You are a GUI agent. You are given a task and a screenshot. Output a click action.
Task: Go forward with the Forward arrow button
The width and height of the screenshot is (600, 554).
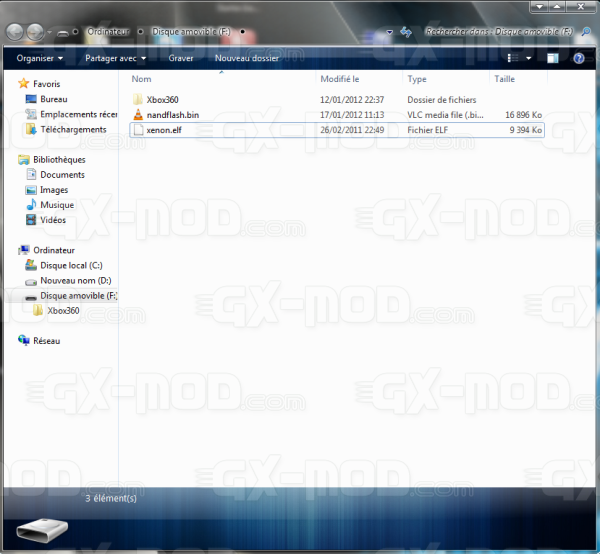point(36,32)
